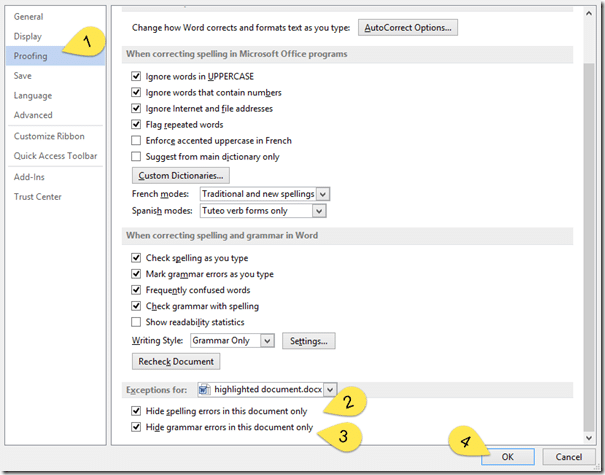Toggle Mark grammar errors as you type
The width and height of the screenshot is (605, 475).
click(136, 274)
